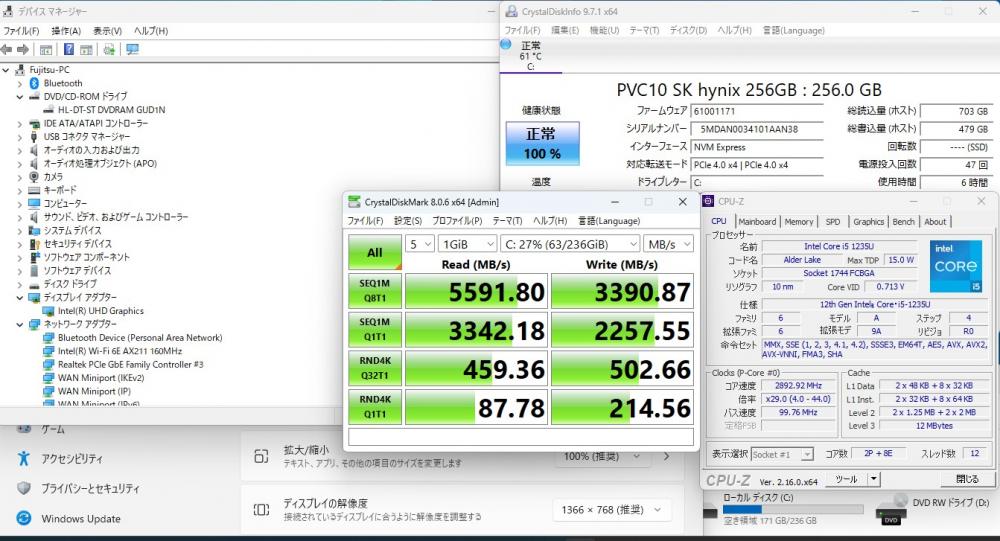The width and height of the screenshot is (1000, 541).
Task: Collapse the DVD/CD-ROM ドライブ node
Action: (18, 96)
